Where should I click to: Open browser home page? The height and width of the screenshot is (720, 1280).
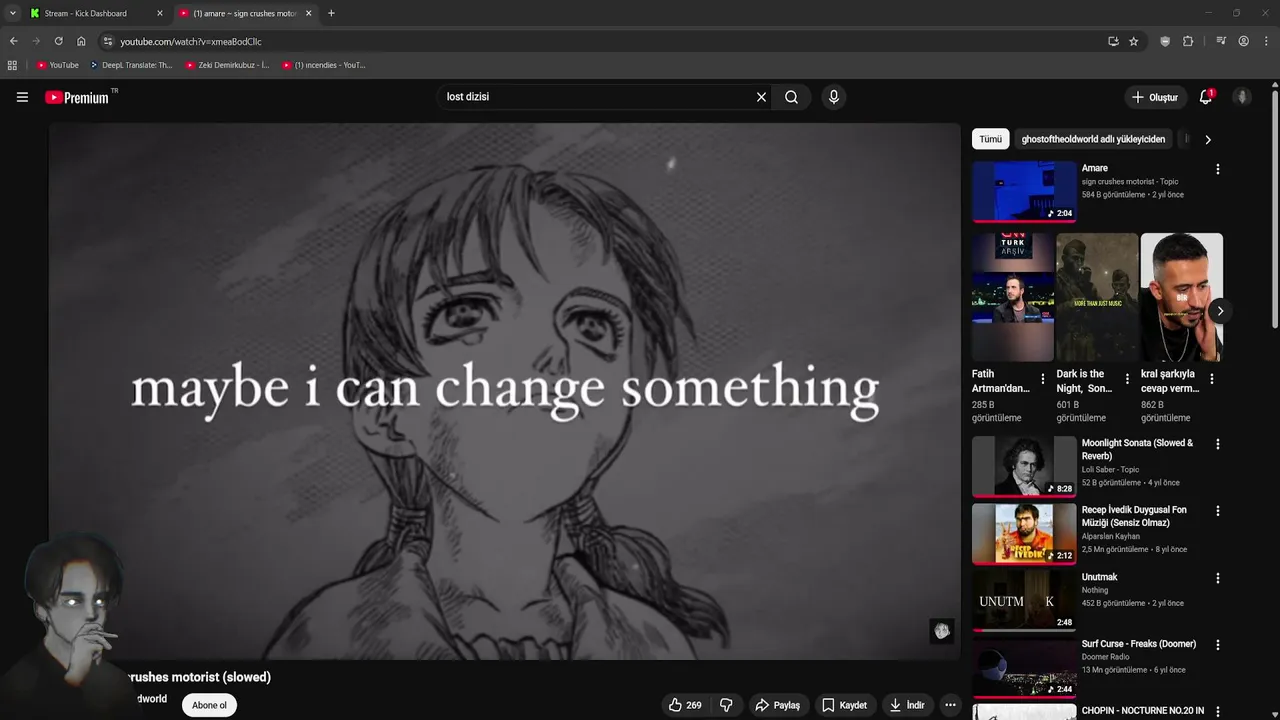(81, 41)
